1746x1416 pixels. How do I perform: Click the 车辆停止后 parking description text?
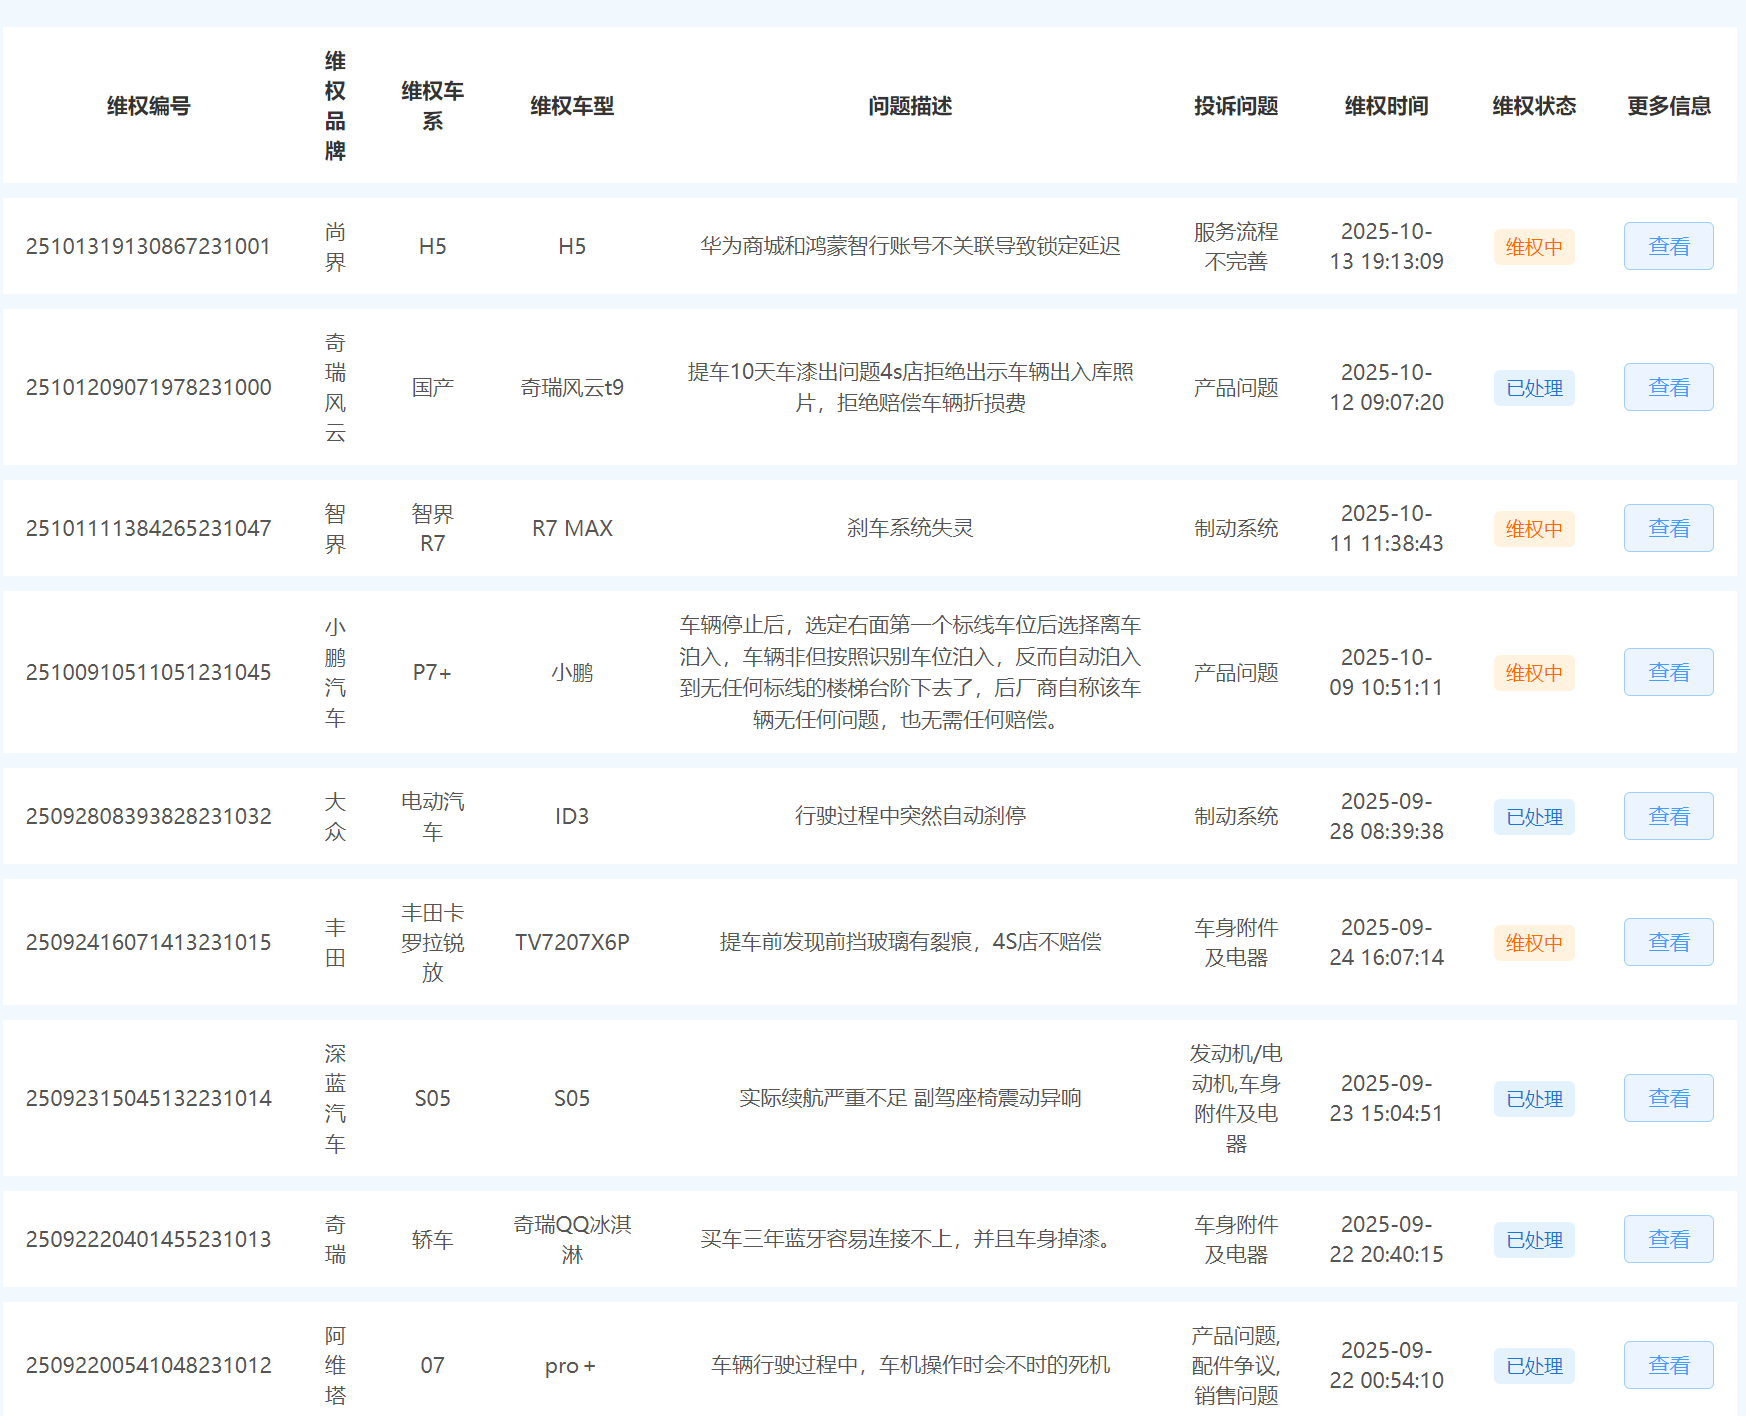tap(910, 672)
